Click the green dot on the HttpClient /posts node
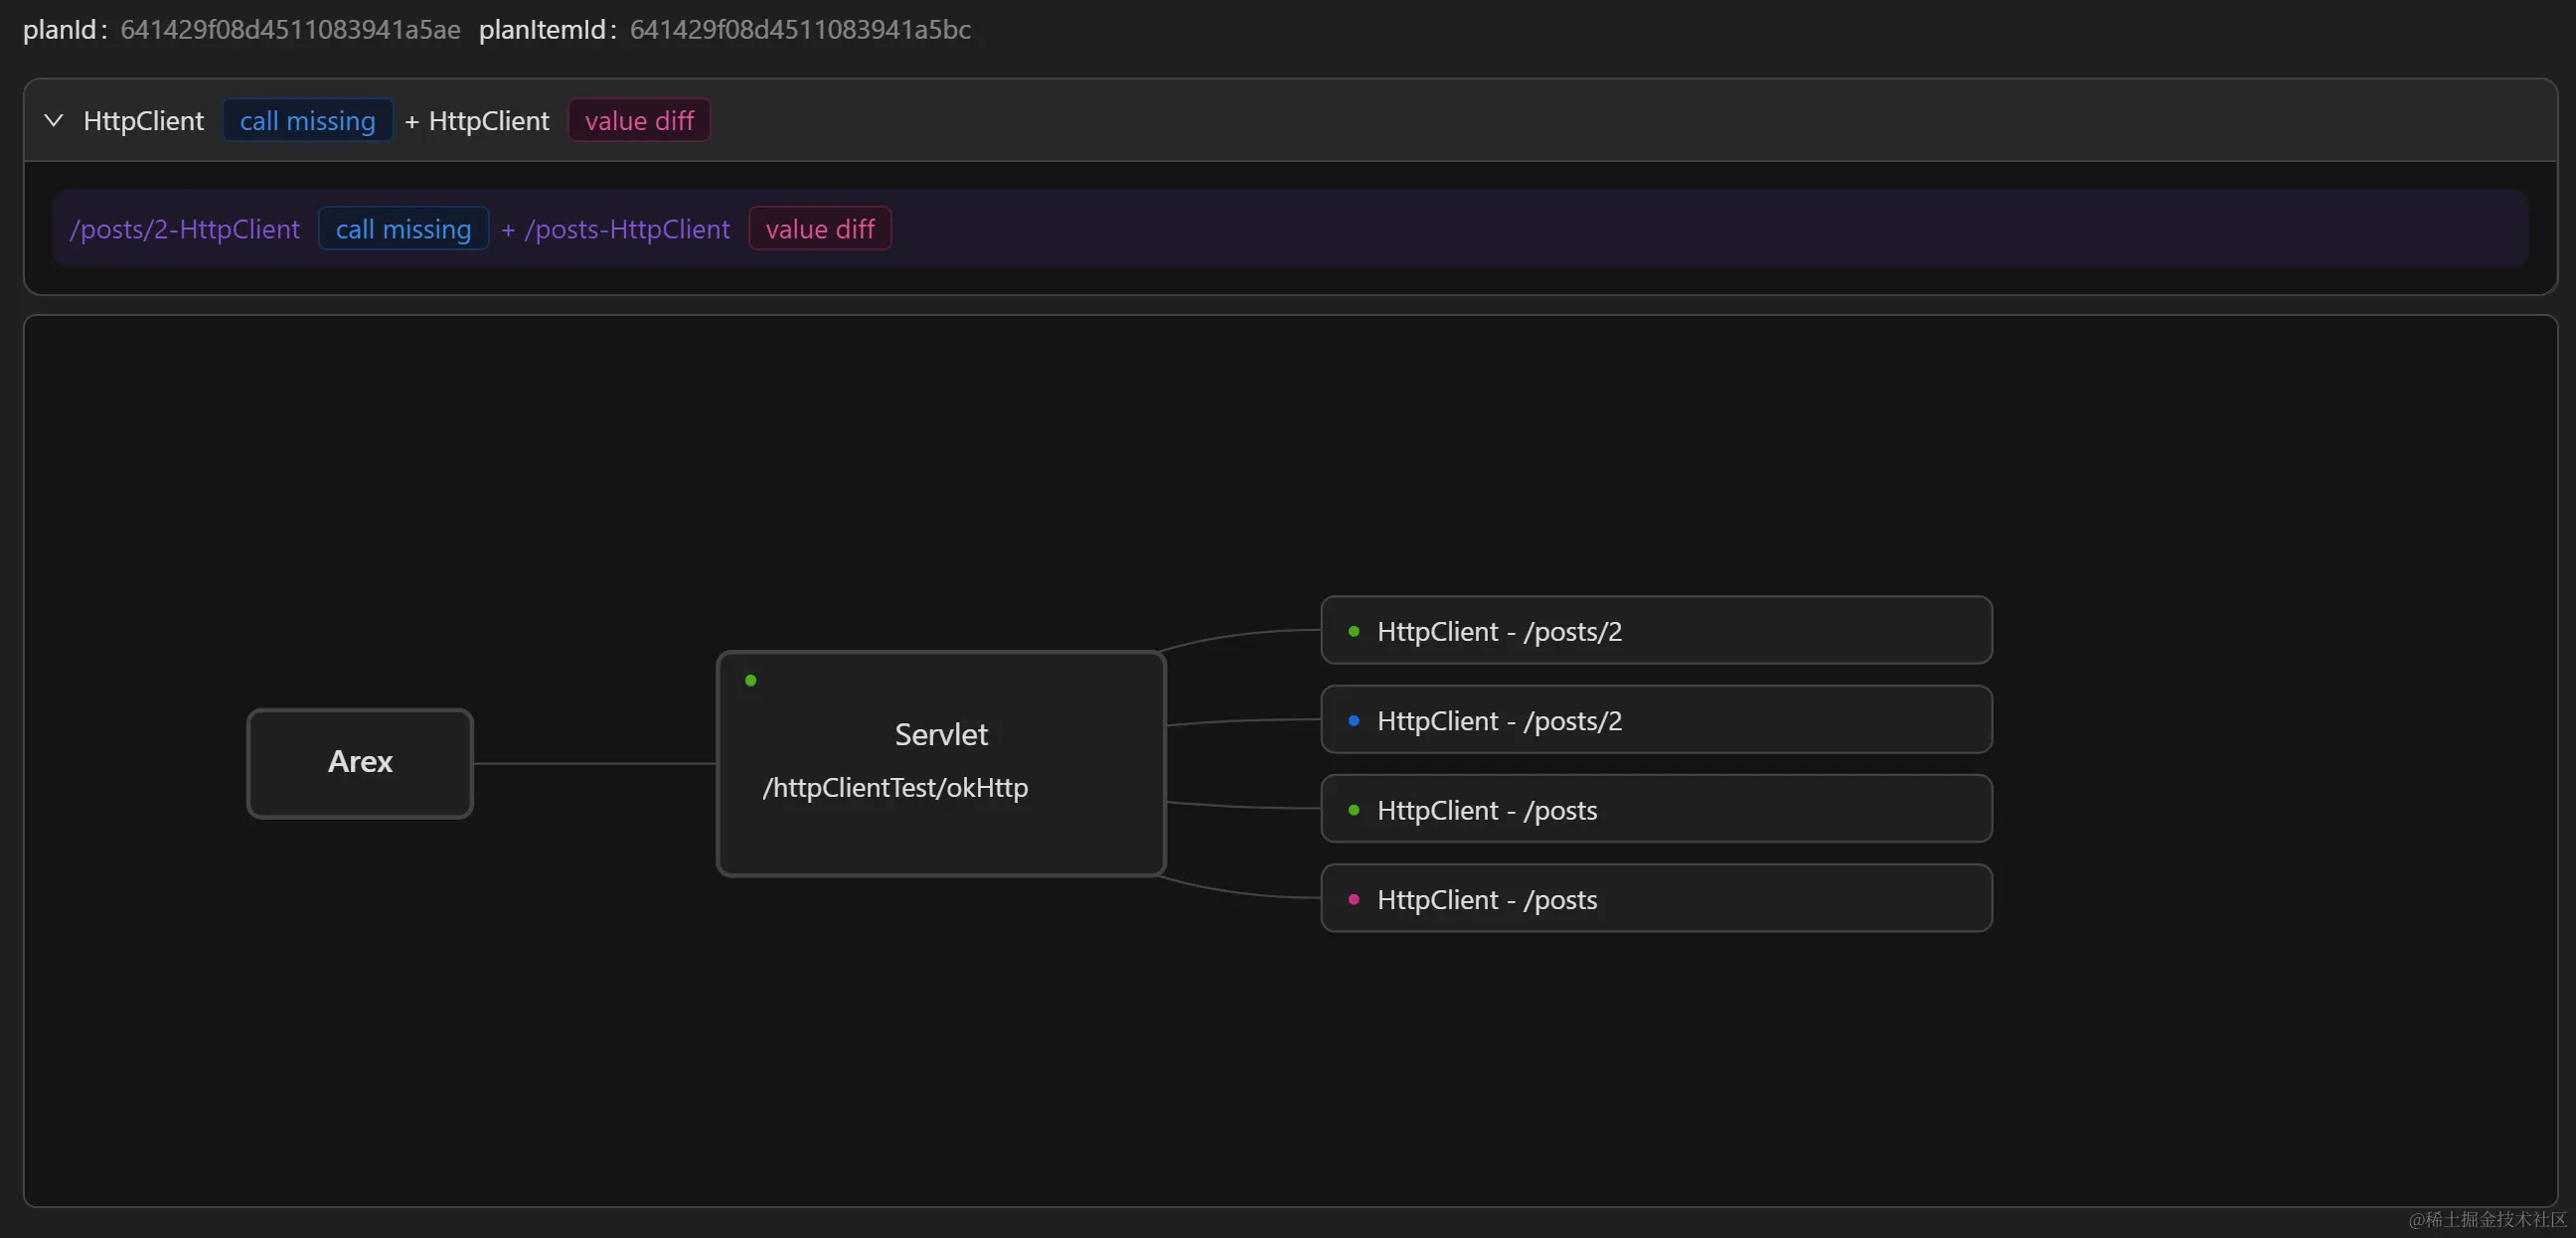Screen dimensions: 2576x1238 [x=1354, y=810]
